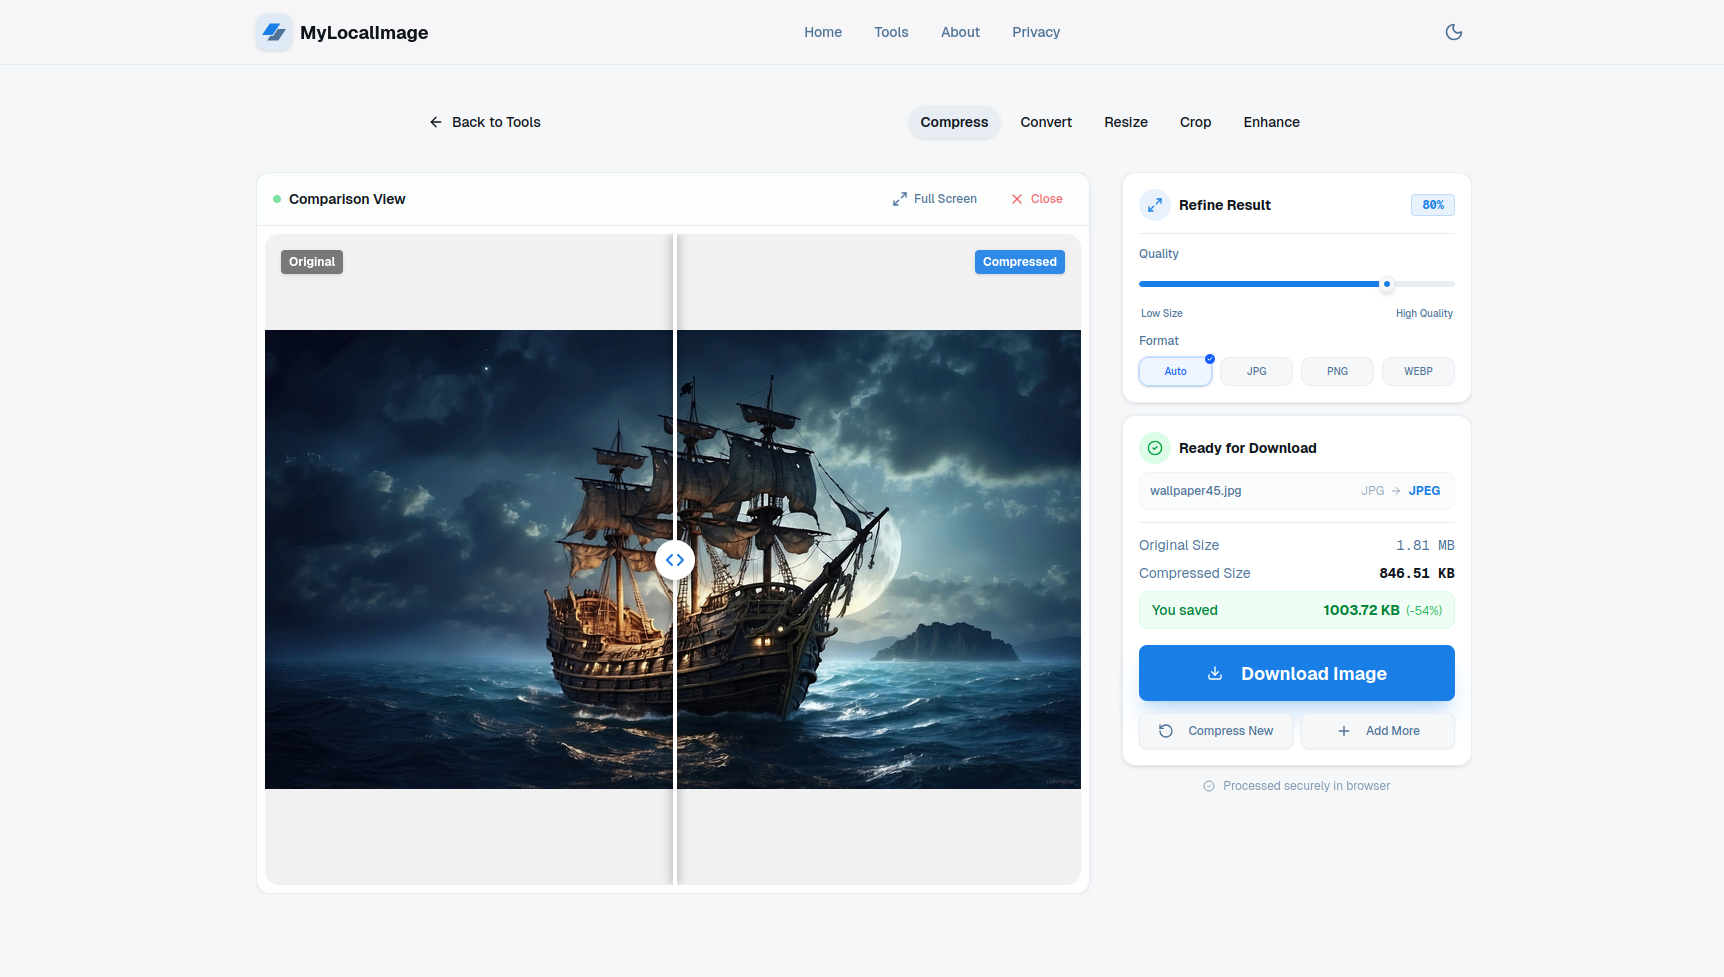Switch format selection to PNG
Image resolution: width=1724 pixels, height=977 pixels.
coord(1337,371)
